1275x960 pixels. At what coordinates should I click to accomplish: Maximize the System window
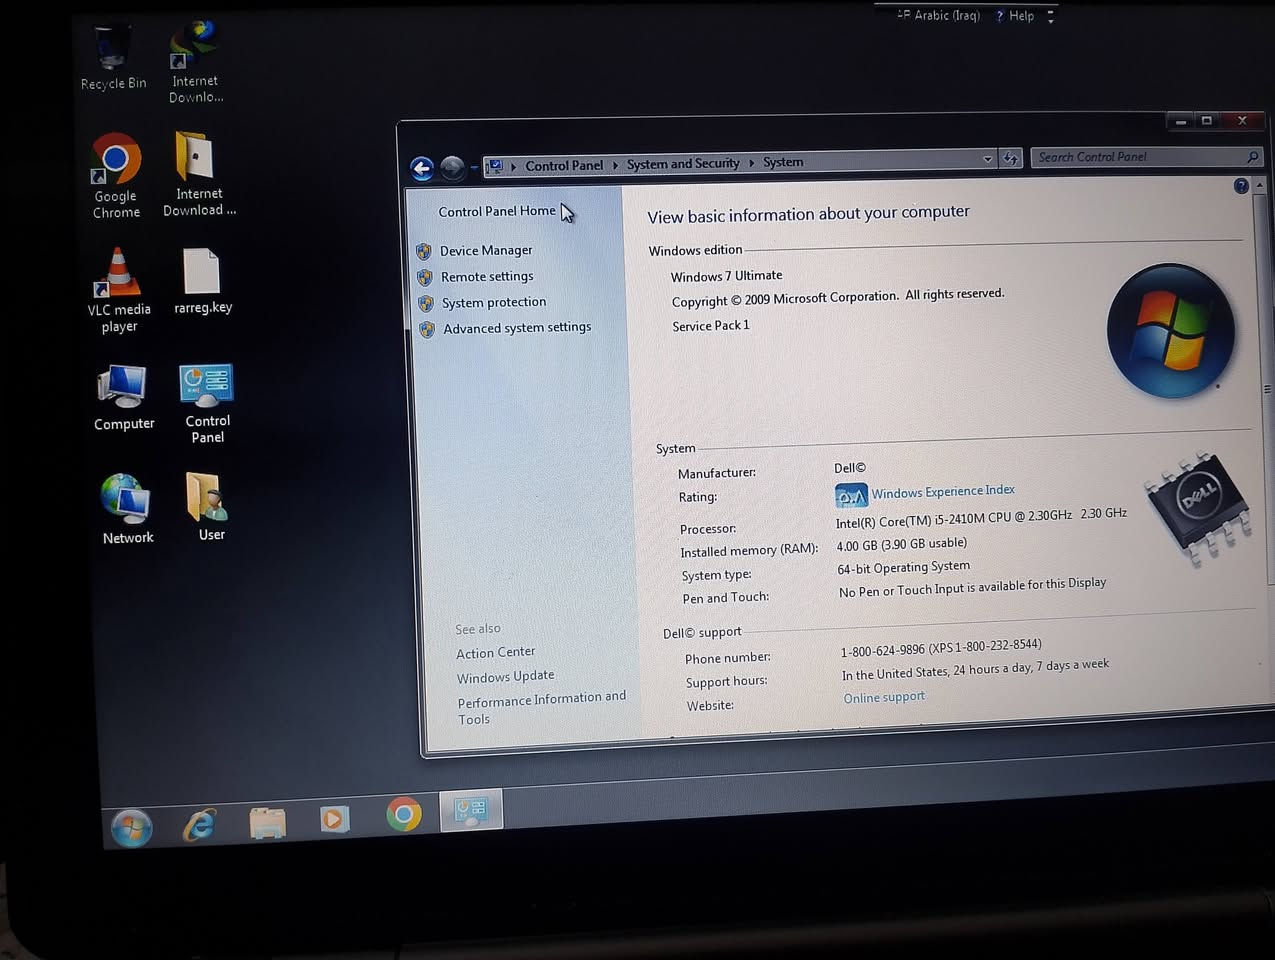(x=1207, y=121)
